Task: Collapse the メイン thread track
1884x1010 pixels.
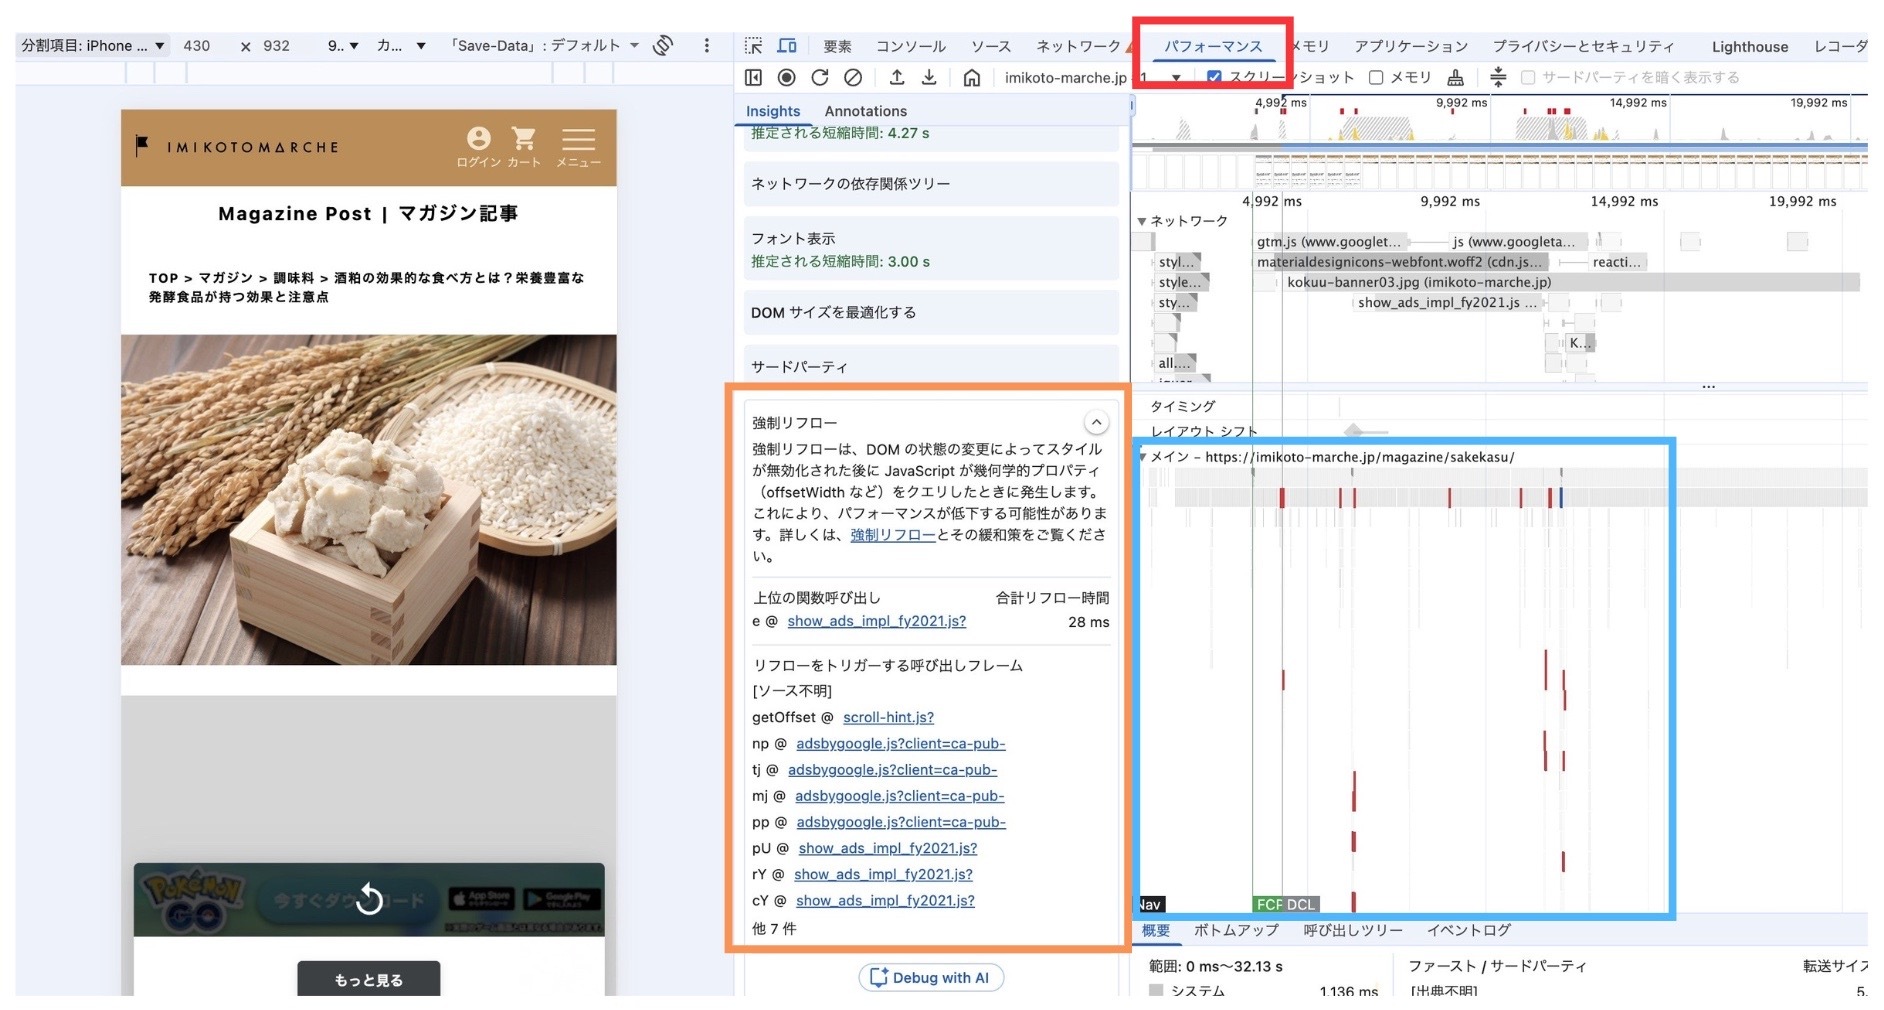Action: point(1142,457)
